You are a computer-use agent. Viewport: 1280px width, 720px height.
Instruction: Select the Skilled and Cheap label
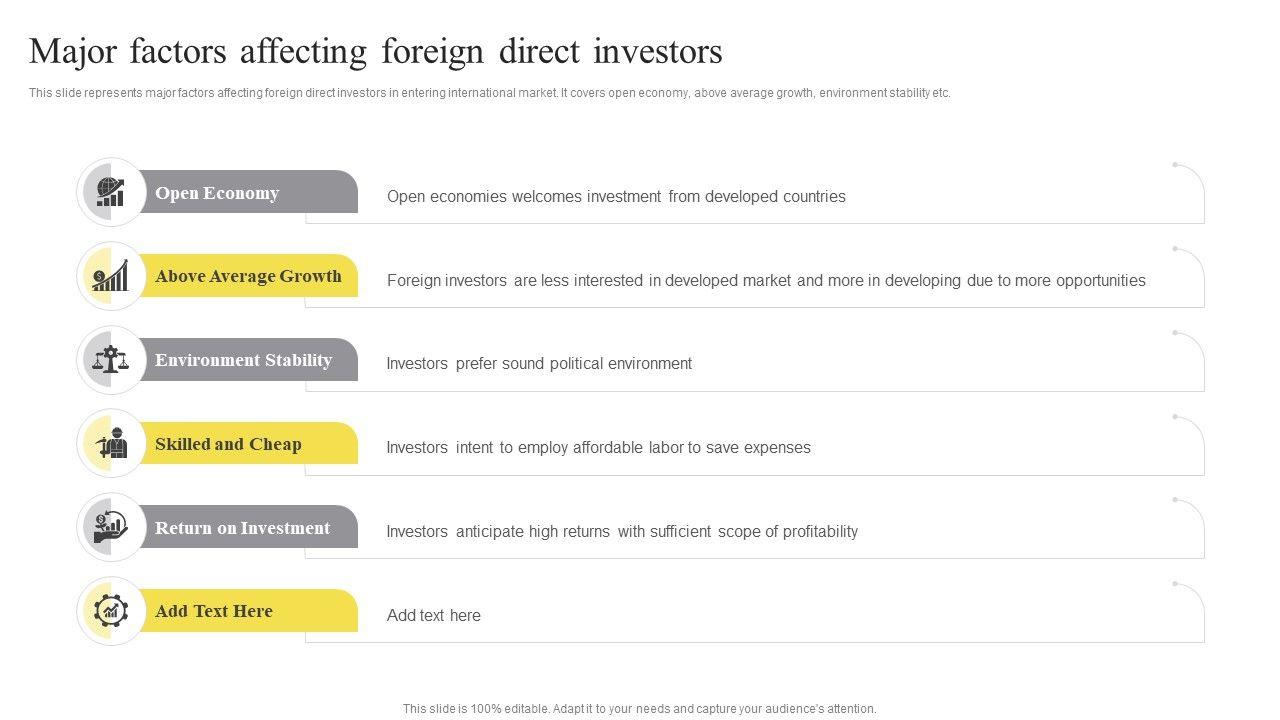228,444
